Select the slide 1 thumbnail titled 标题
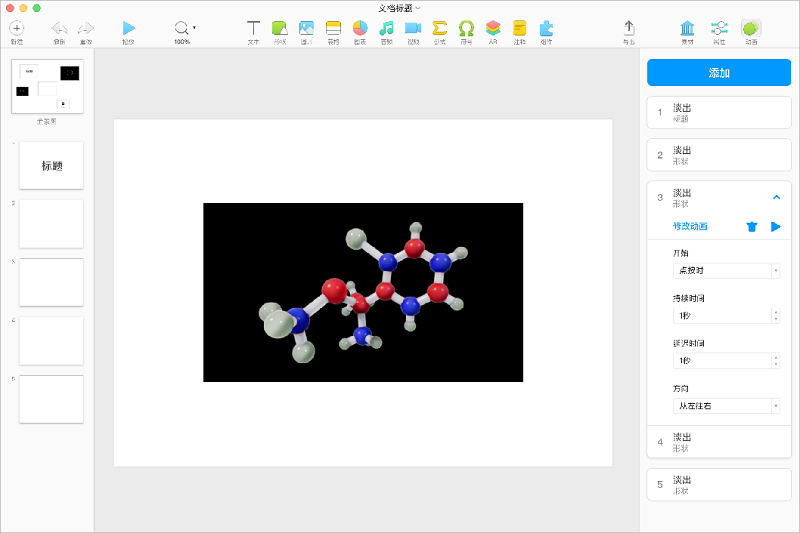The width and height of the screenshot is (800, 533). point(51,165)
